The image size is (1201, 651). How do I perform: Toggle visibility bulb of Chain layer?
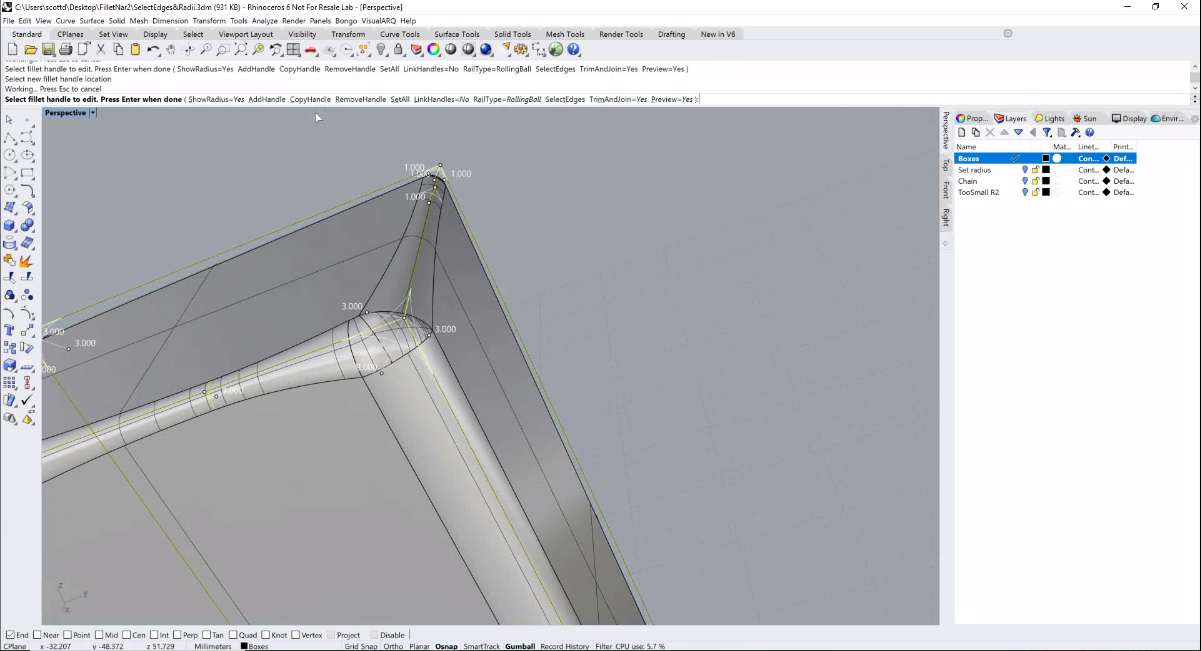(x=1025, y=181)
